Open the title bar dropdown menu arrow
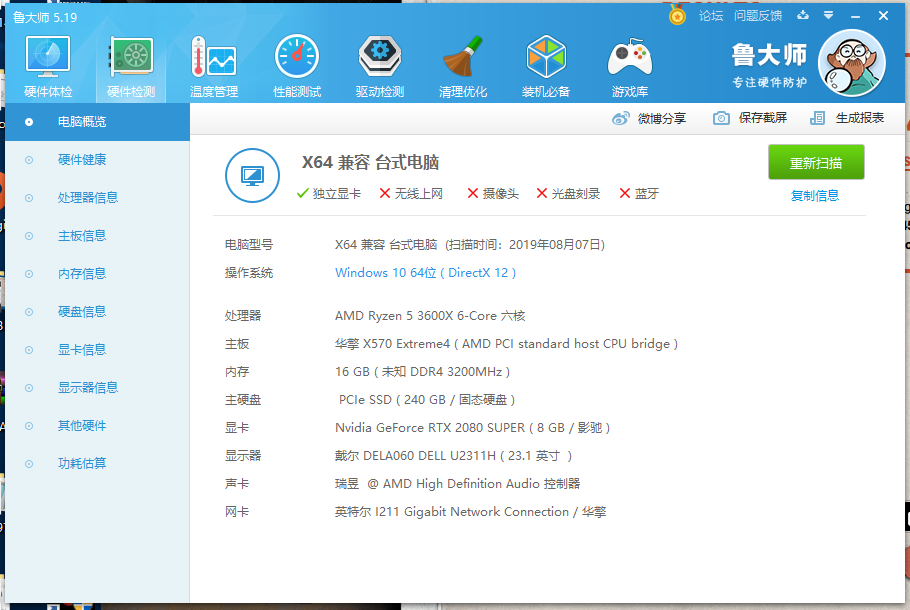 pyautogui.click(x=828, y=15)
